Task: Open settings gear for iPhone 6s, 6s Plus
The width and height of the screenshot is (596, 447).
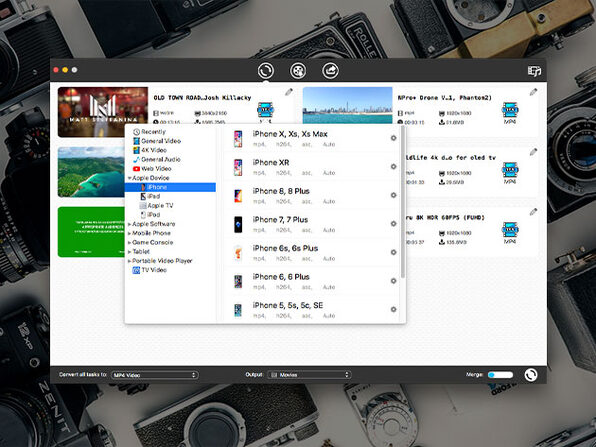Action: 393,252
